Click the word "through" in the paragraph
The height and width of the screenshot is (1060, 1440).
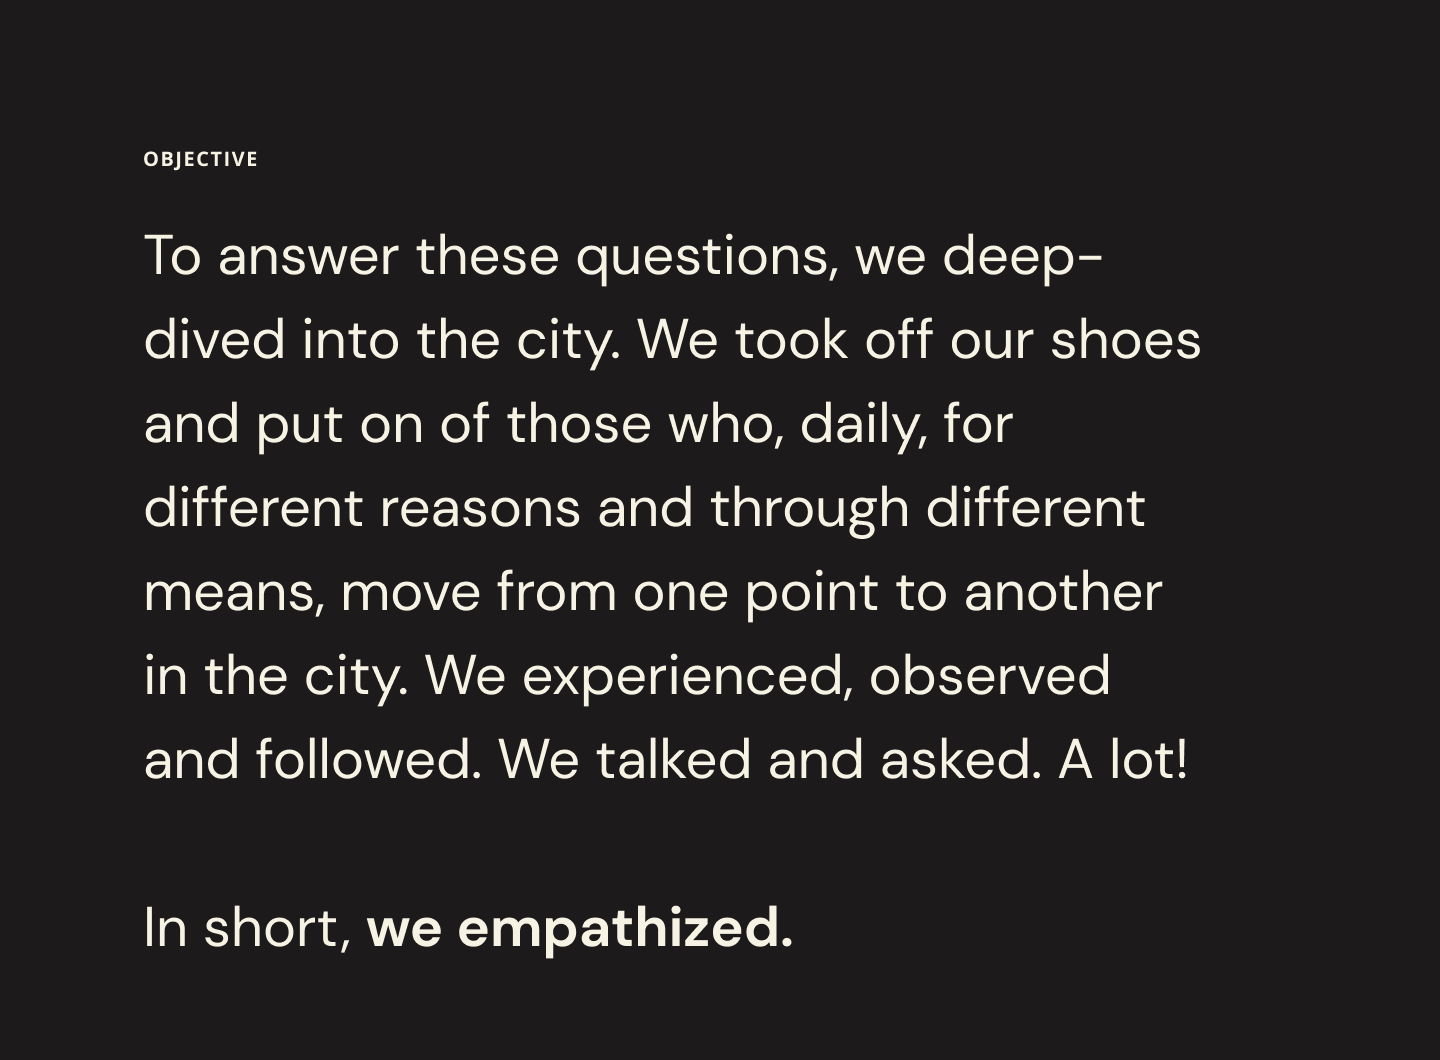pos(809,508)
